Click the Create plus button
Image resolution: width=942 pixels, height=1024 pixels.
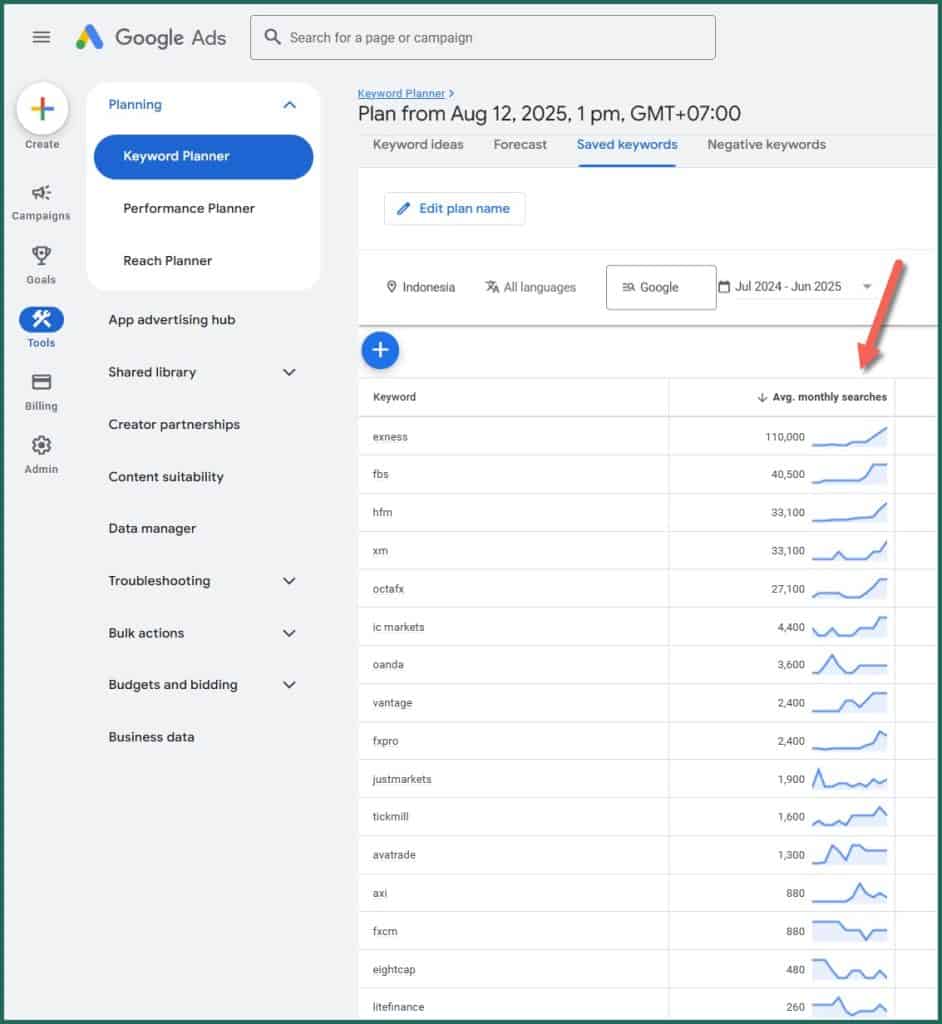tap(42, 108)
